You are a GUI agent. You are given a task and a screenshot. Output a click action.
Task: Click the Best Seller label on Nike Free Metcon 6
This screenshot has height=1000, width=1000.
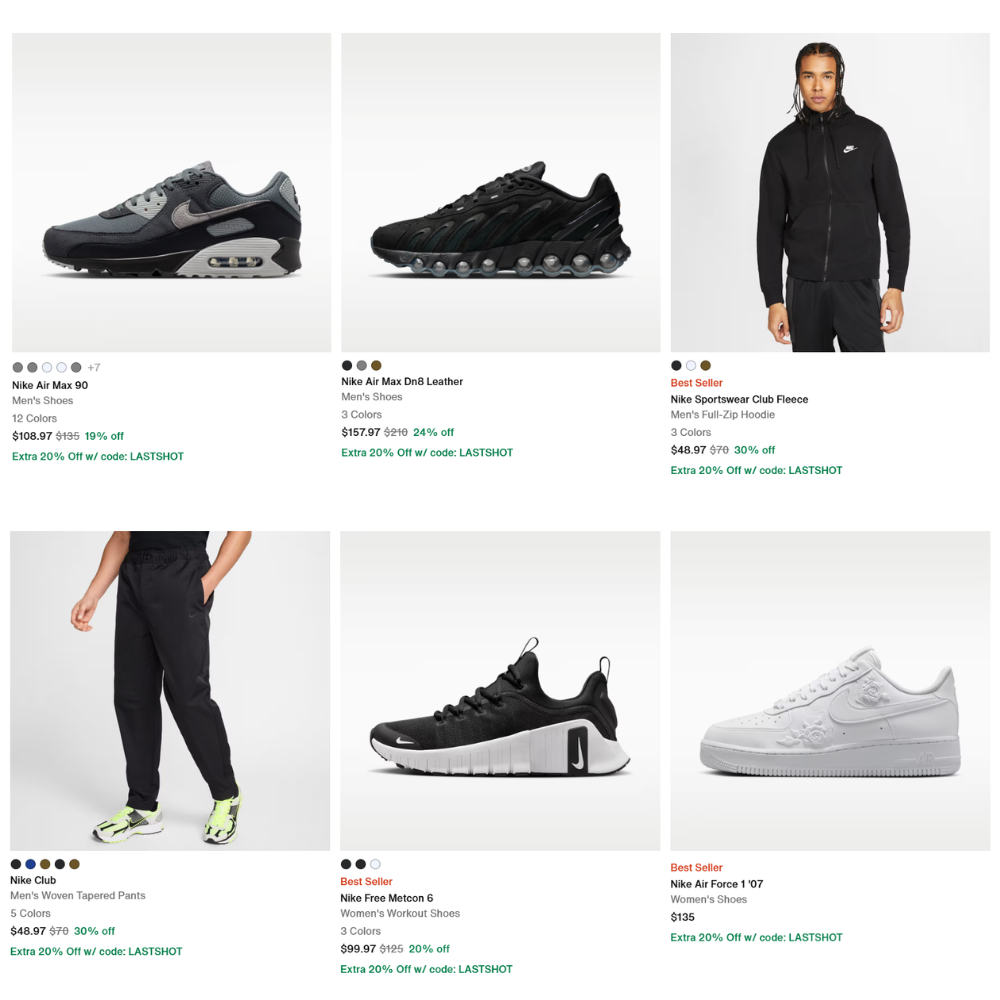coord(366,881)
